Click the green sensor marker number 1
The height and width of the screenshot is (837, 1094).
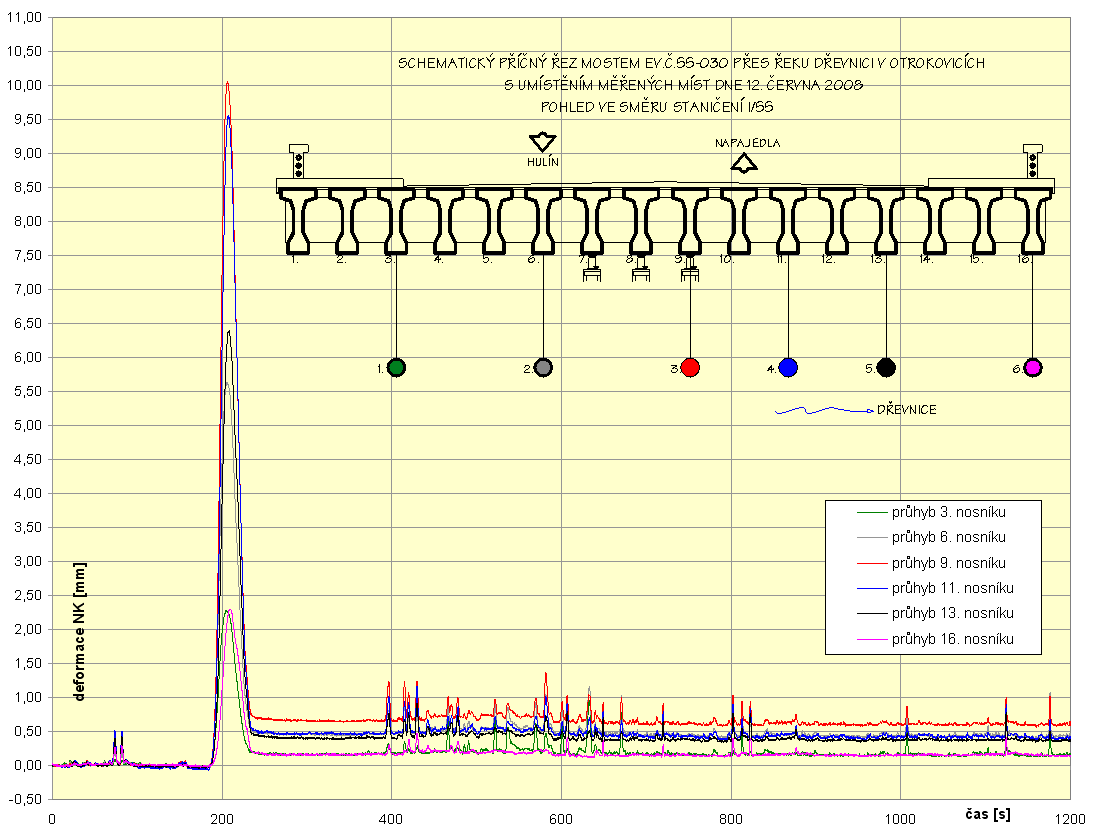point(396,367)
